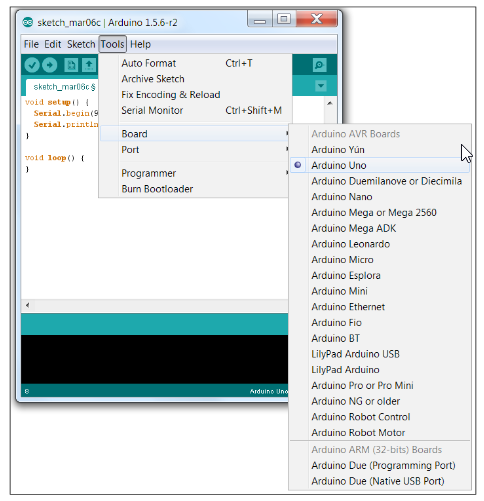The image size is (484, 501).
Task: Expand the Board submenu
Action: point(195,134)
